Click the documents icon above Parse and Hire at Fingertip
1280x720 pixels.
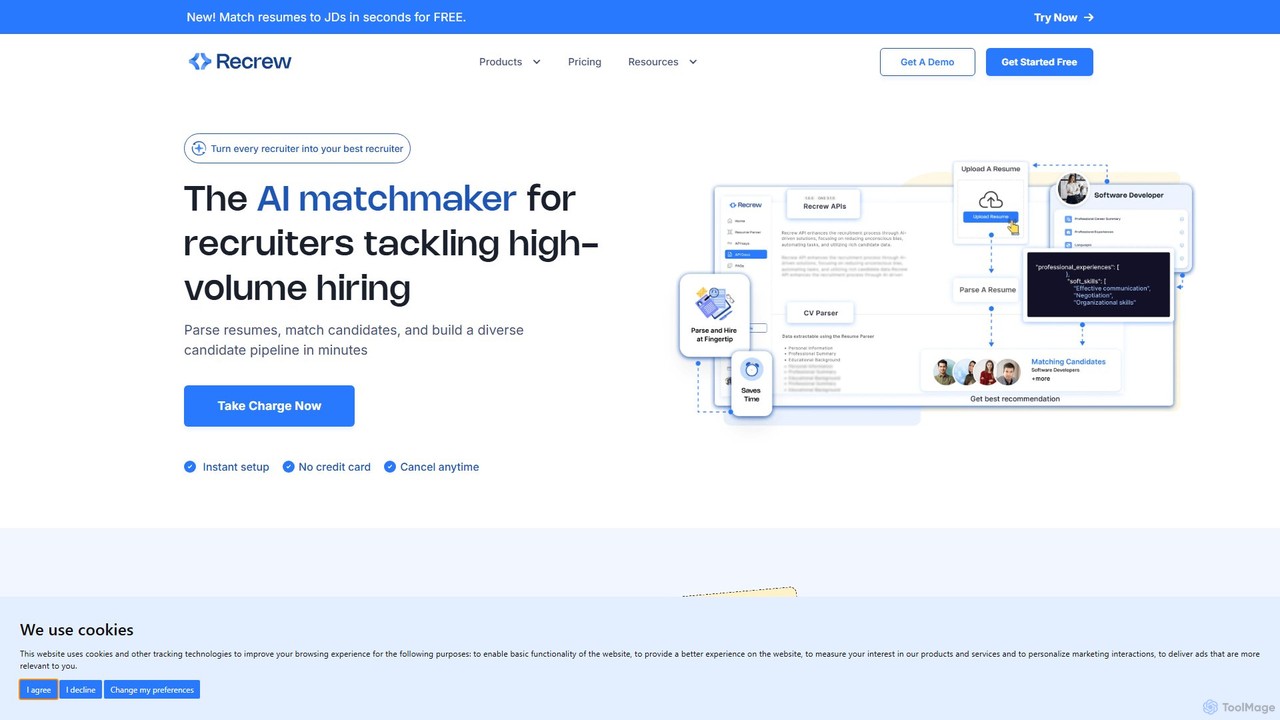pyautogui.click(x=714, y=304)
